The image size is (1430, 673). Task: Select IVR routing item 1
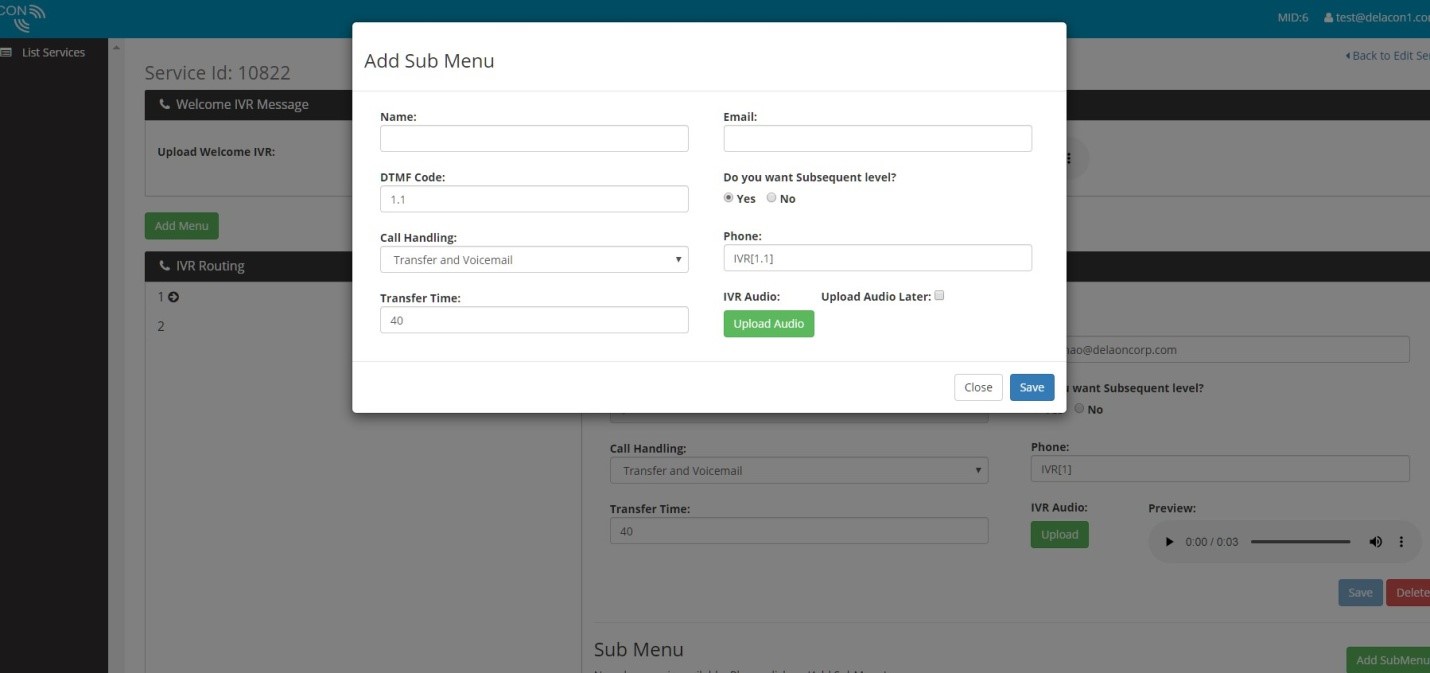(161, 297)
